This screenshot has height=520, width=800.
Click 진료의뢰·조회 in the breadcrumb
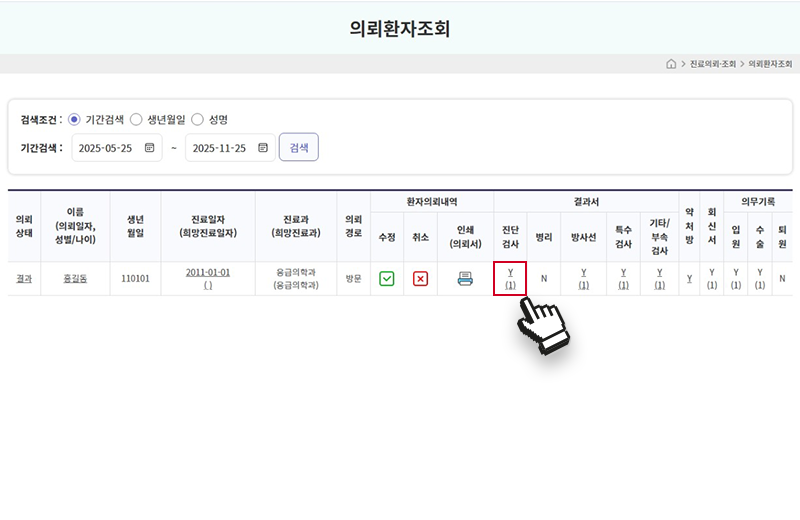coord(713,64)
